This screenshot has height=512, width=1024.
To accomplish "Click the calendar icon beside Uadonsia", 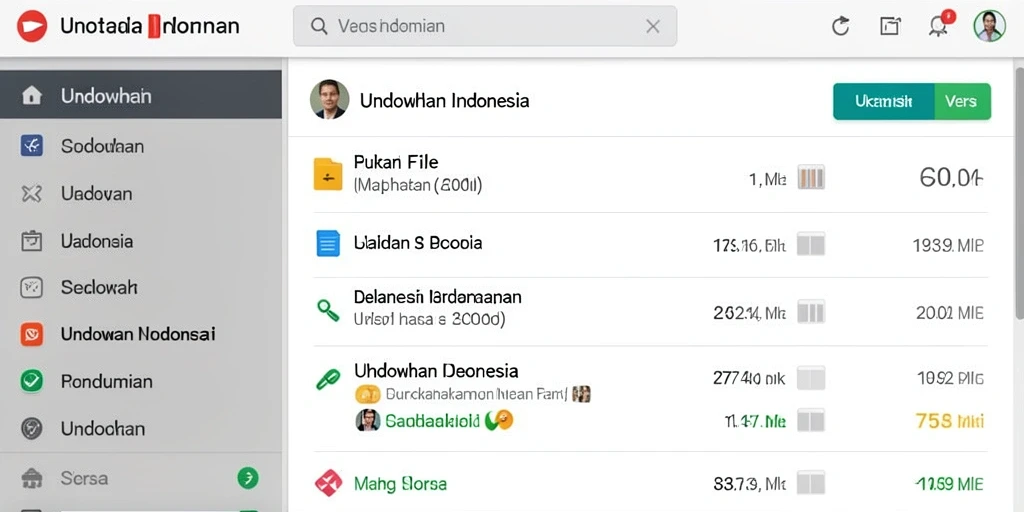I will (31, 241).
